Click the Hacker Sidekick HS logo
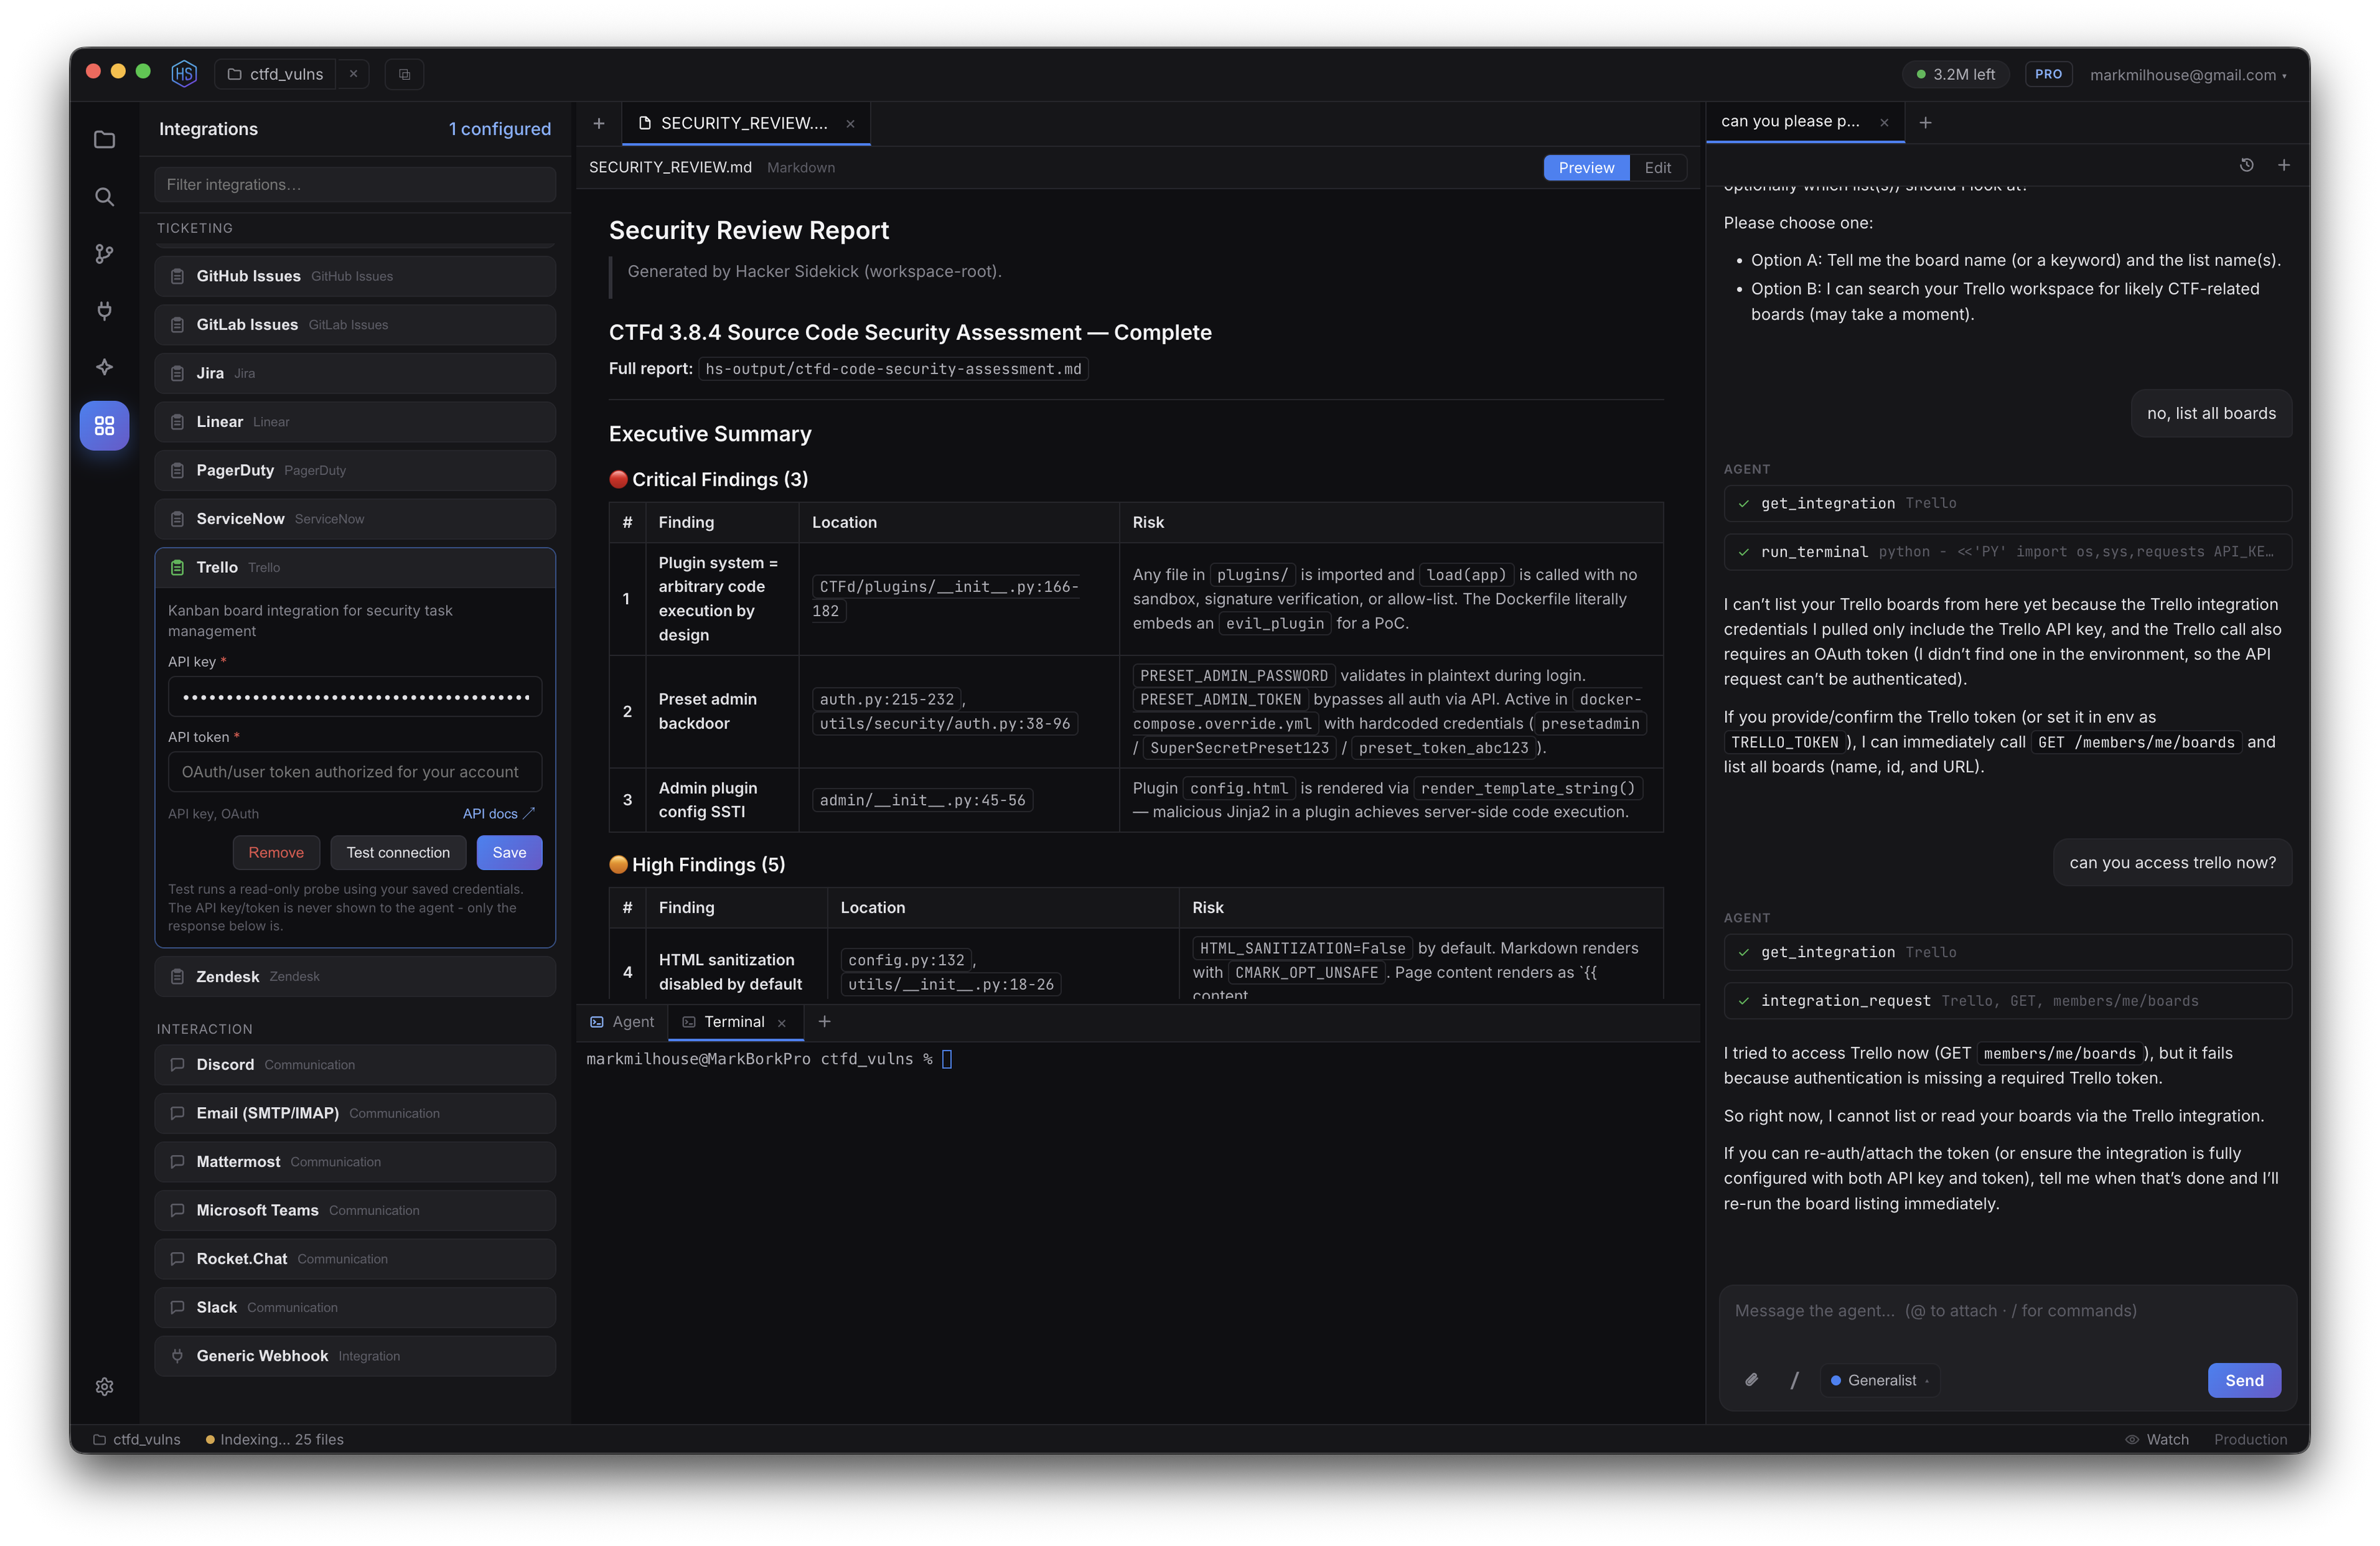This screenshot has height=1546, width=2380. click(183, 74)
